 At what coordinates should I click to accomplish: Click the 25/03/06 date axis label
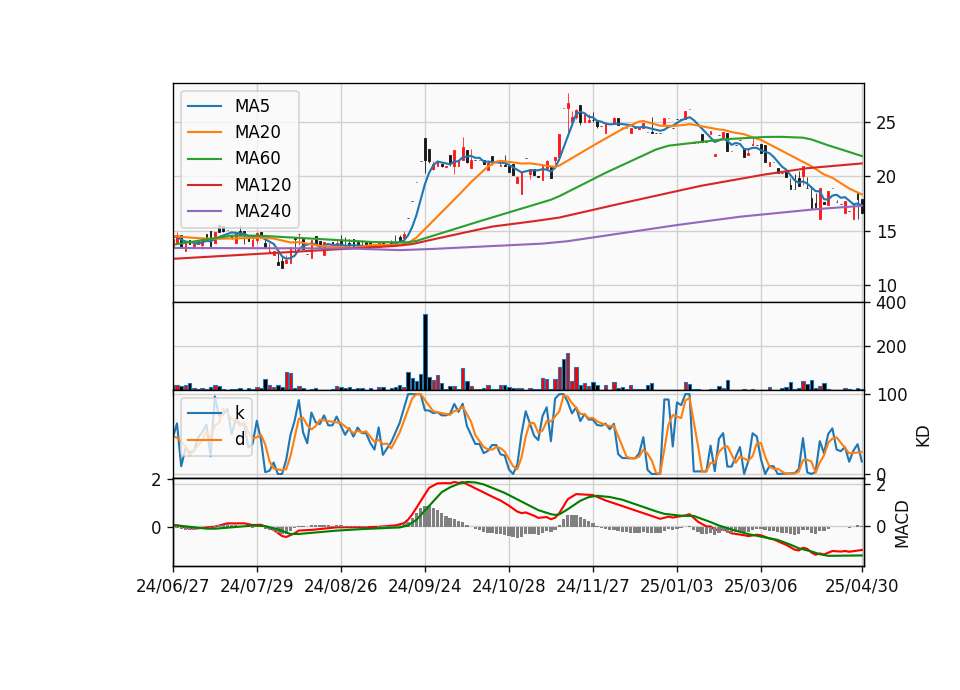760,586
